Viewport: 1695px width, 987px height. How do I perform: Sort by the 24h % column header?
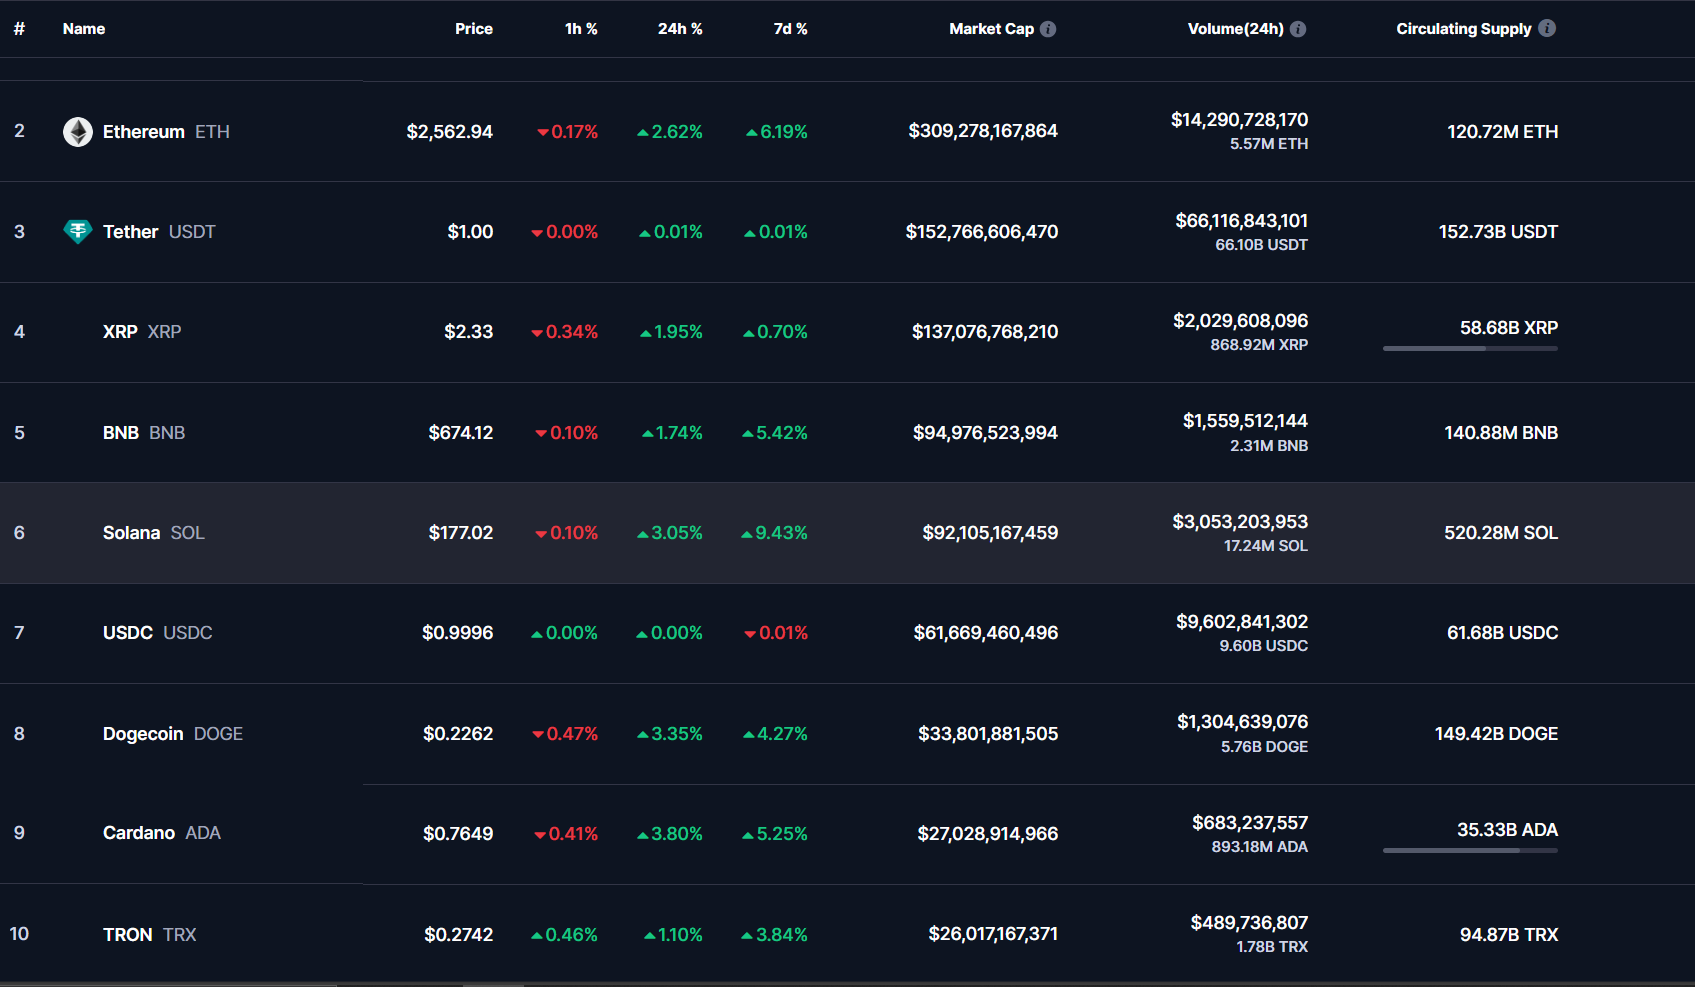680,29
